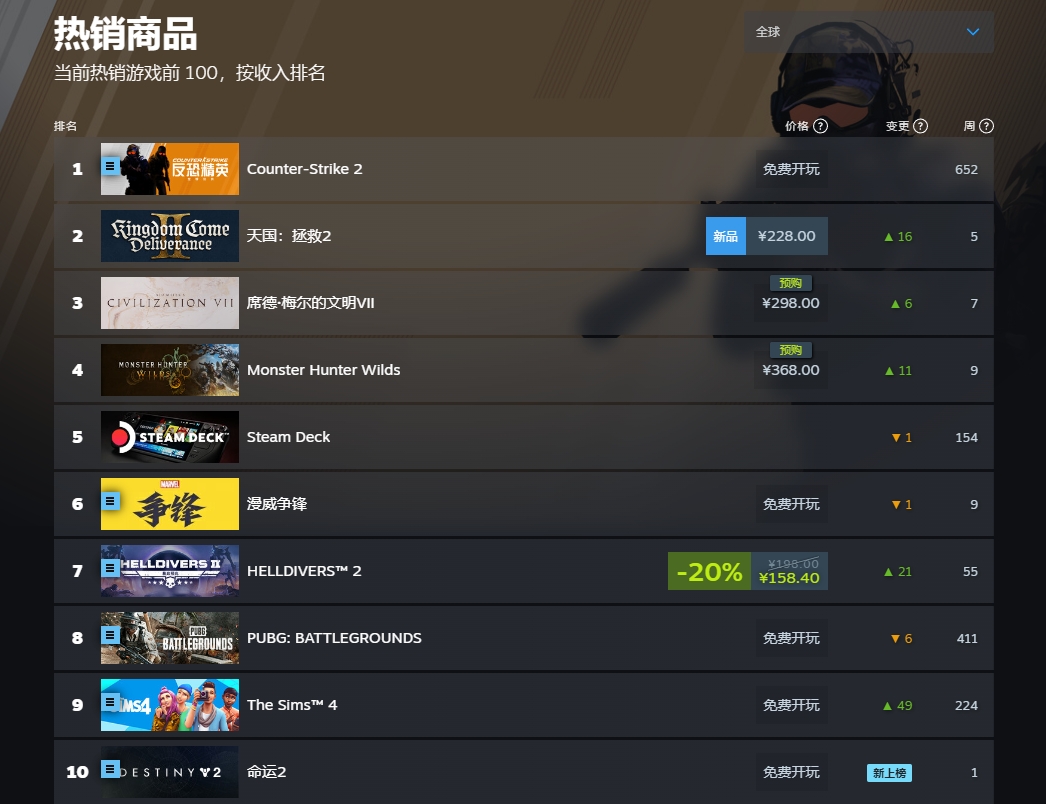Screen dimensions: 1046x804
Task: Click list icon on 漫威争锋 thumbnail
Action: point(111,501)
